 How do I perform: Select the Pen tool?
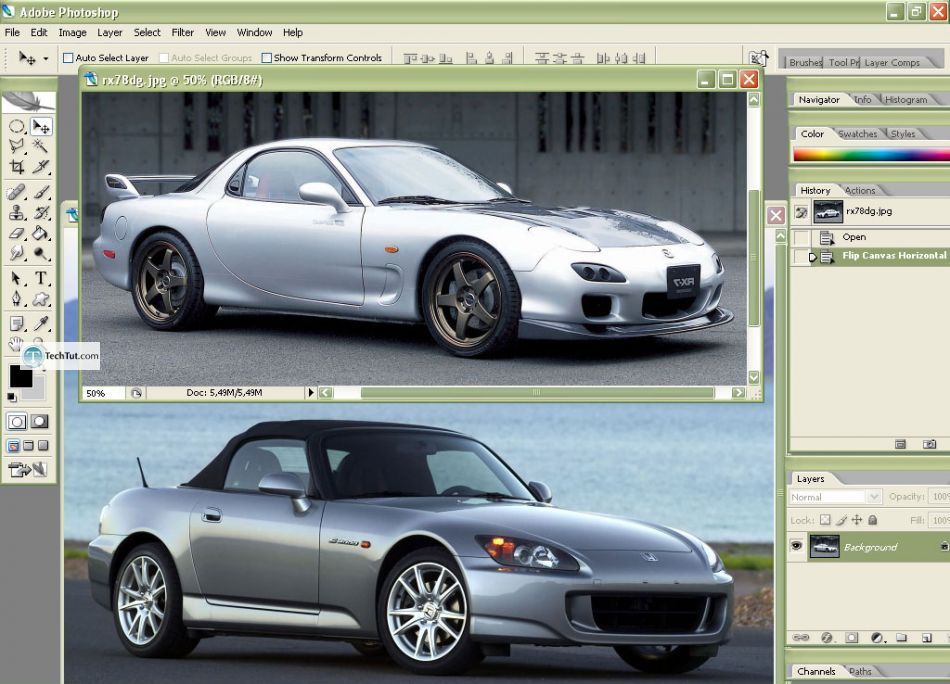point(16,298)
